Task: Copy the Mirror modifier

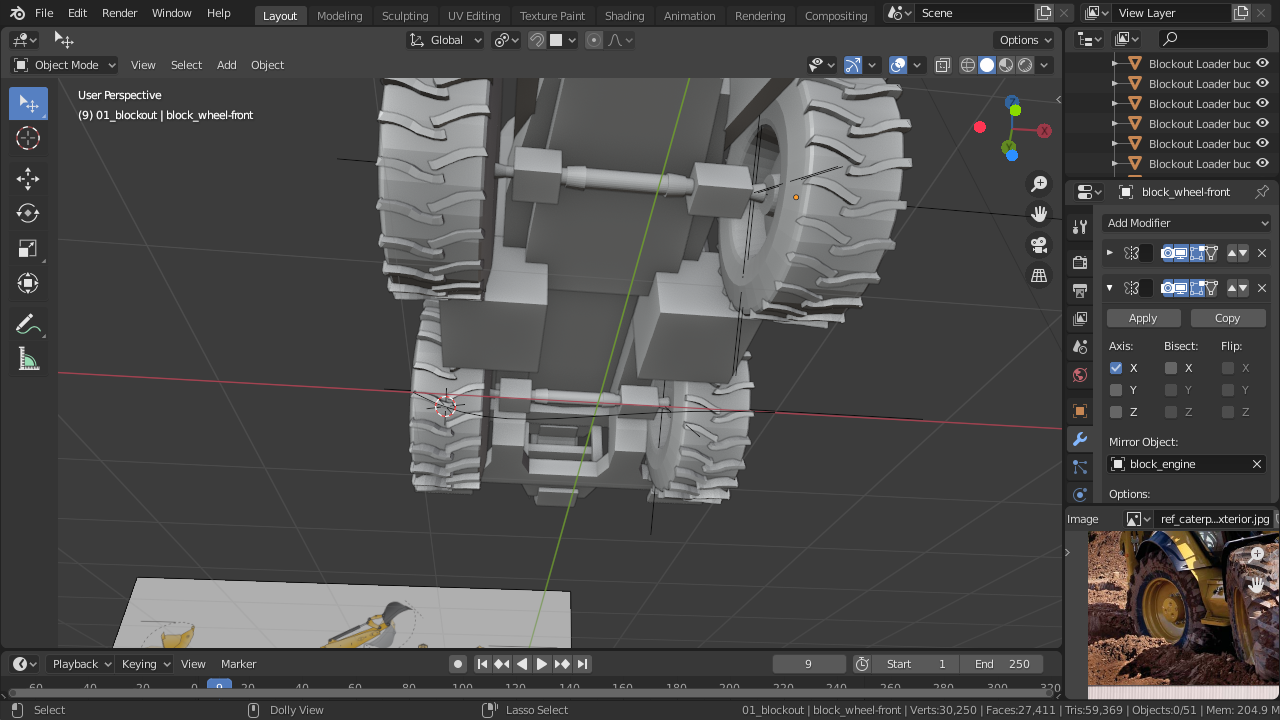Action: [1227, 318]
